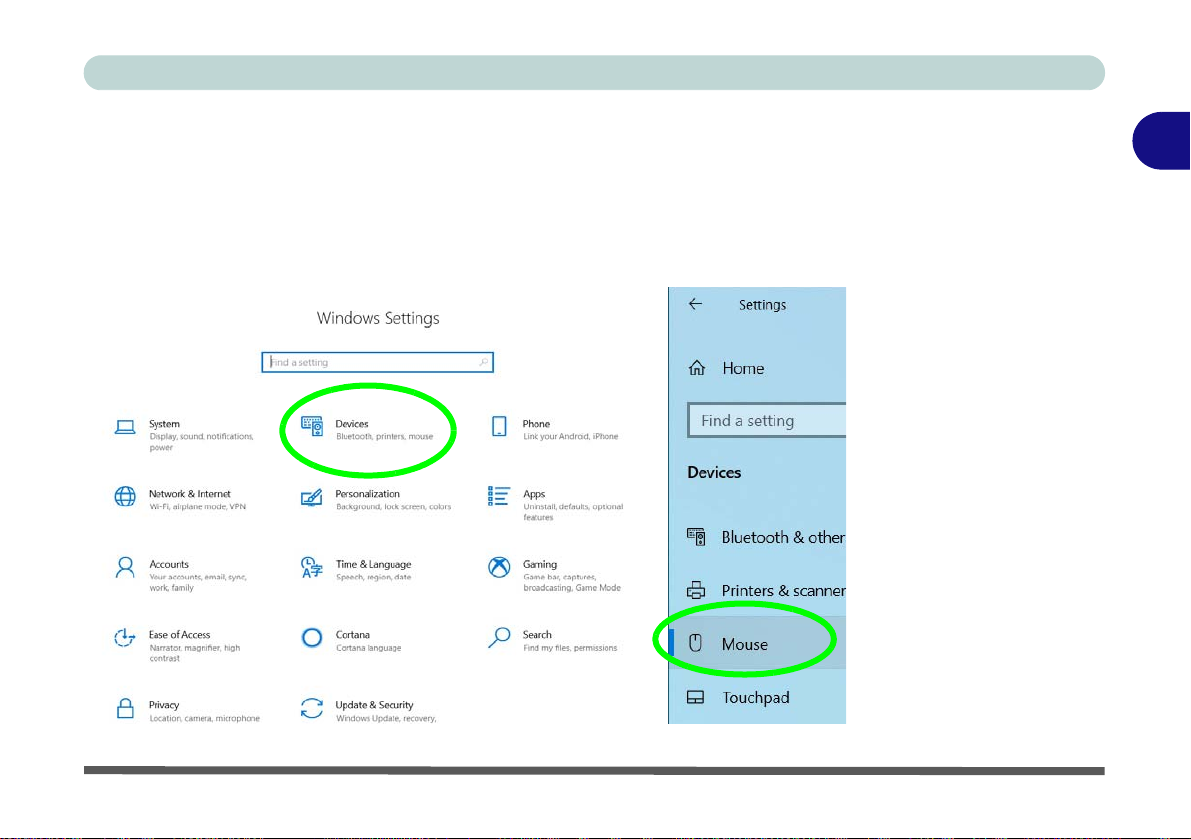Open the Apps list icon
The image size is (1191, 839).
coord(499,497)
